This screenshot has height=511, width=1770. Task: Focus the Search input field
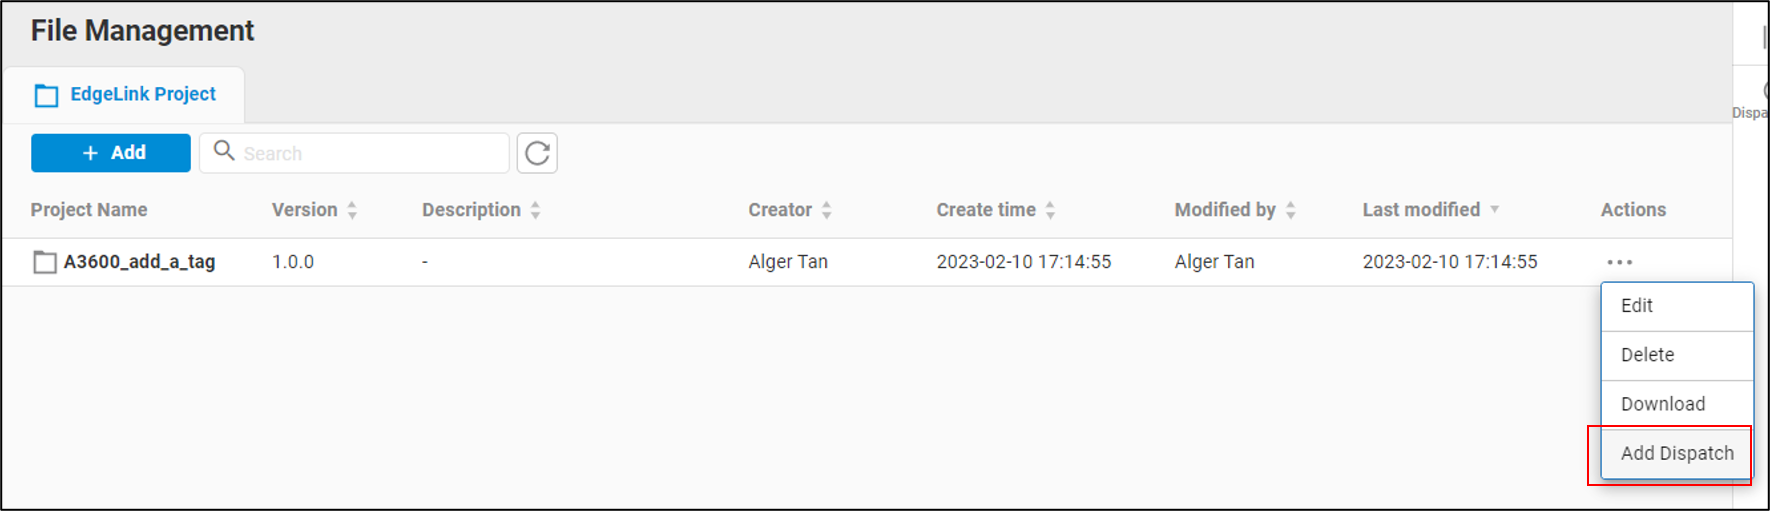(x=370, y=153)
